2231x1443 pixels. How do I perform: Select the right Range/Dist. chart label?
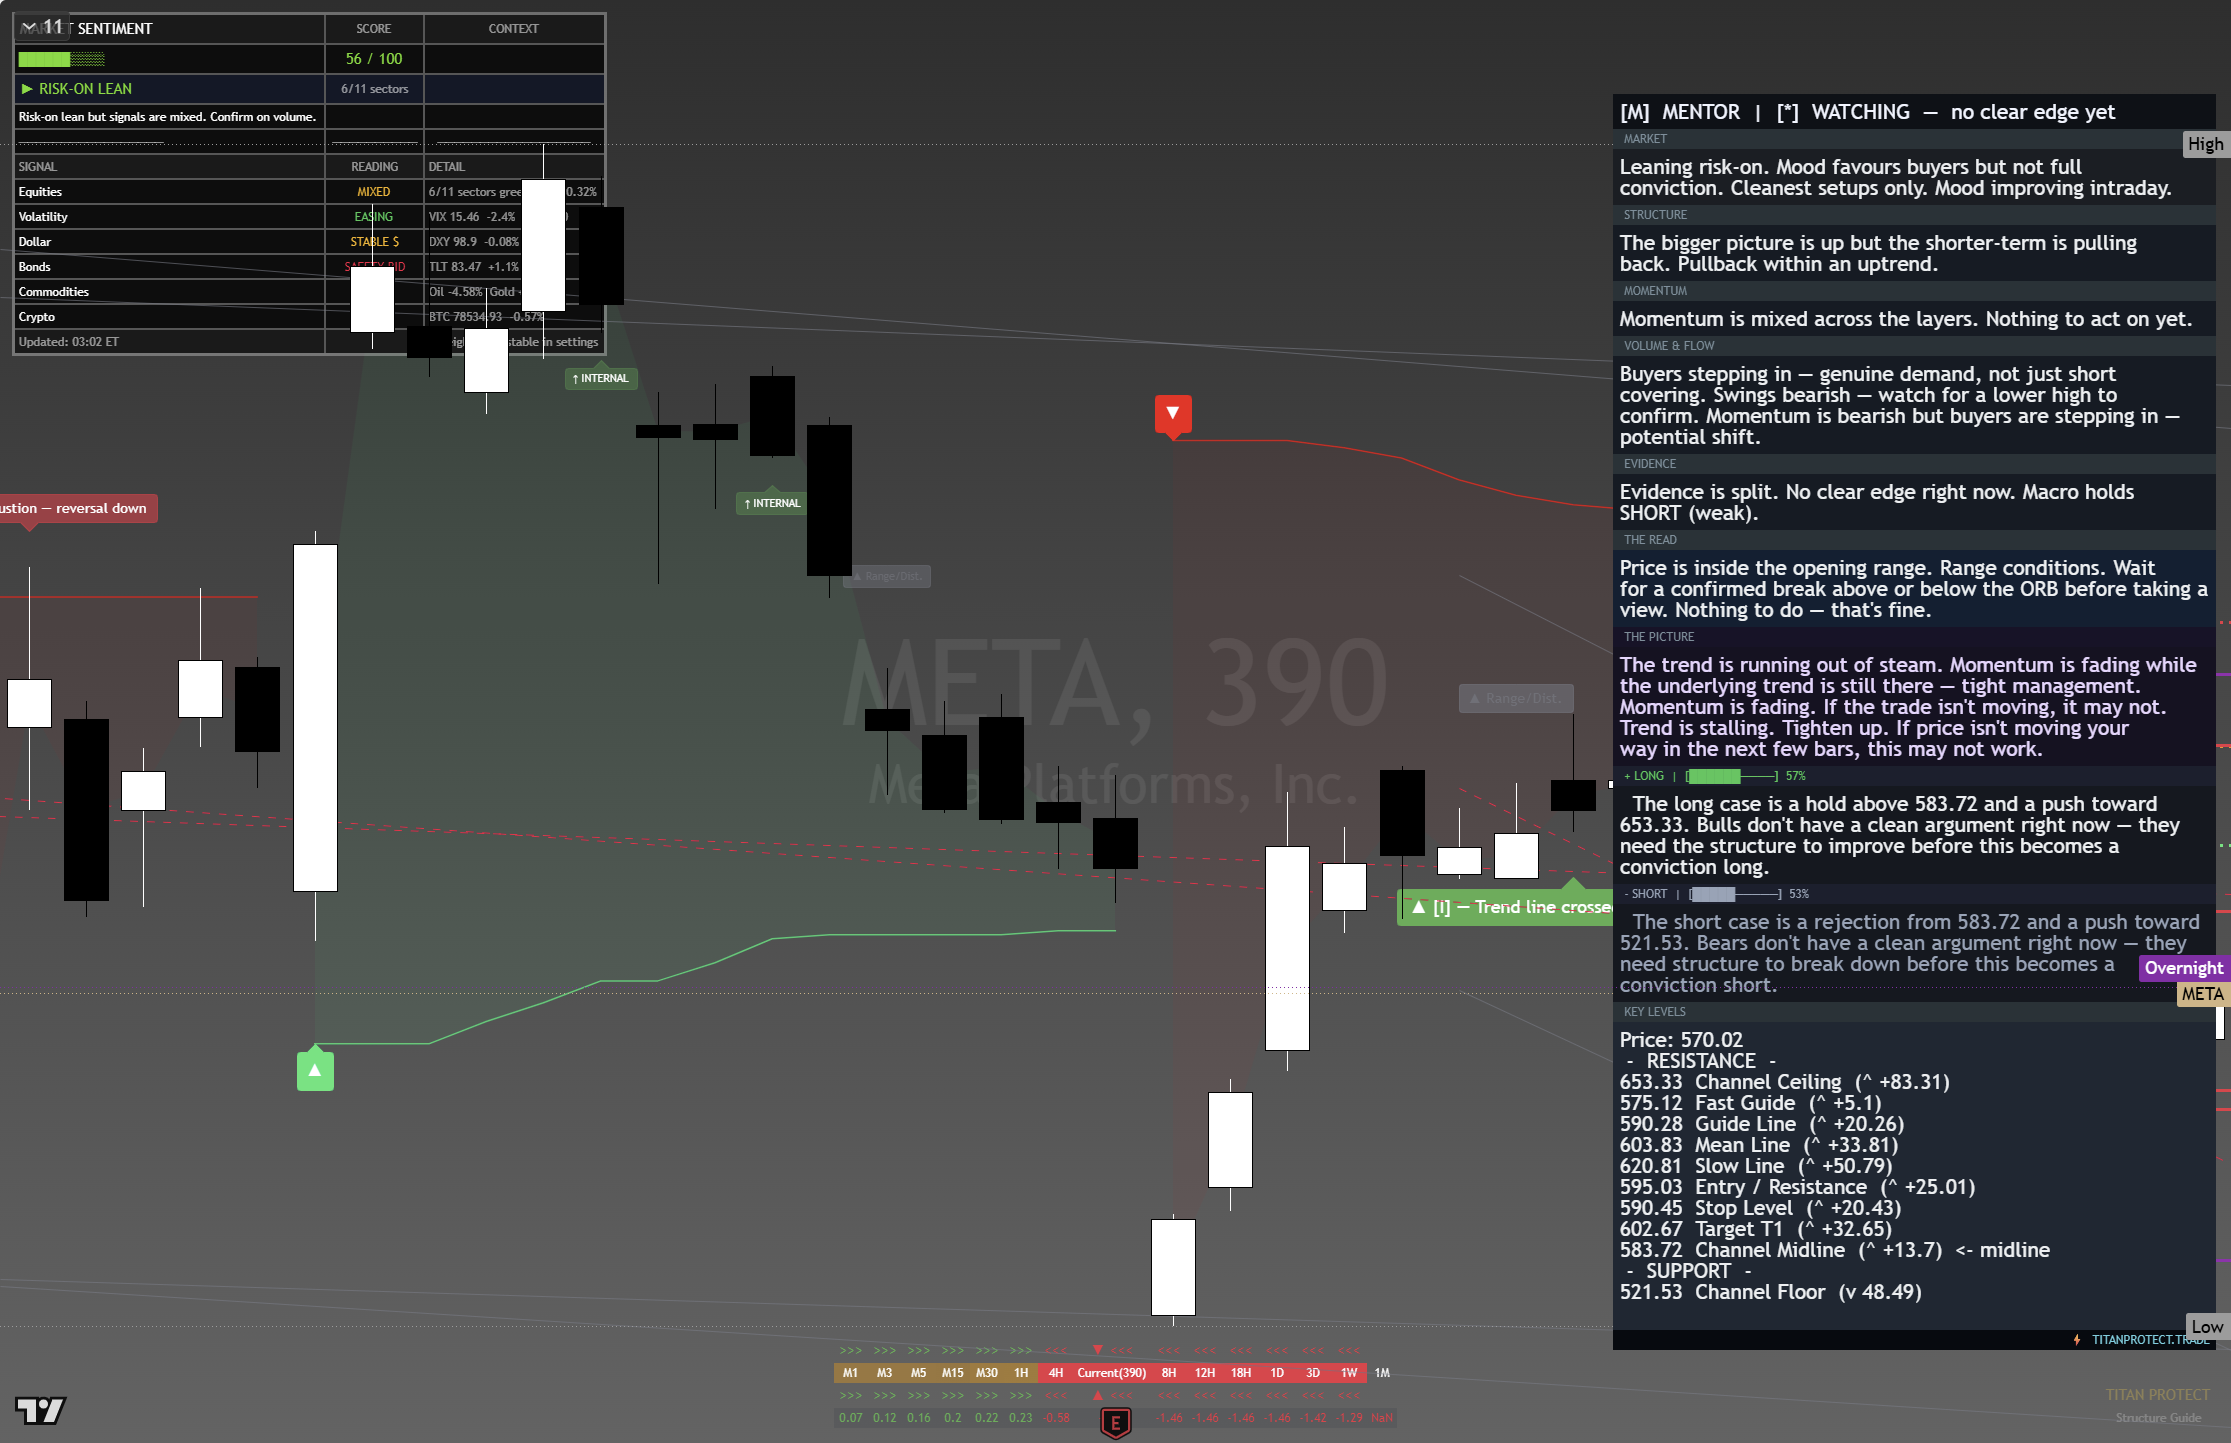1516,698
